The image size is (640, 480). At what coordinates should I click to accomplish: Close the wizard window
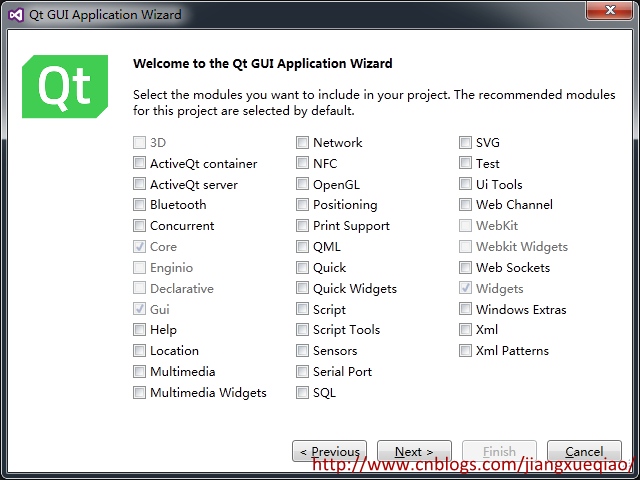[x=610, y=10]
